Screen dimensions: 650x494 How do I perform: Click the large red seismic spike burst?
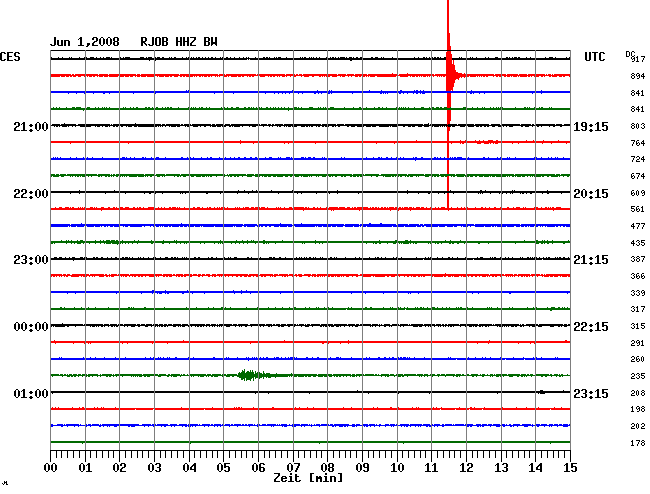pyautogui.click(x=450, y=75)
